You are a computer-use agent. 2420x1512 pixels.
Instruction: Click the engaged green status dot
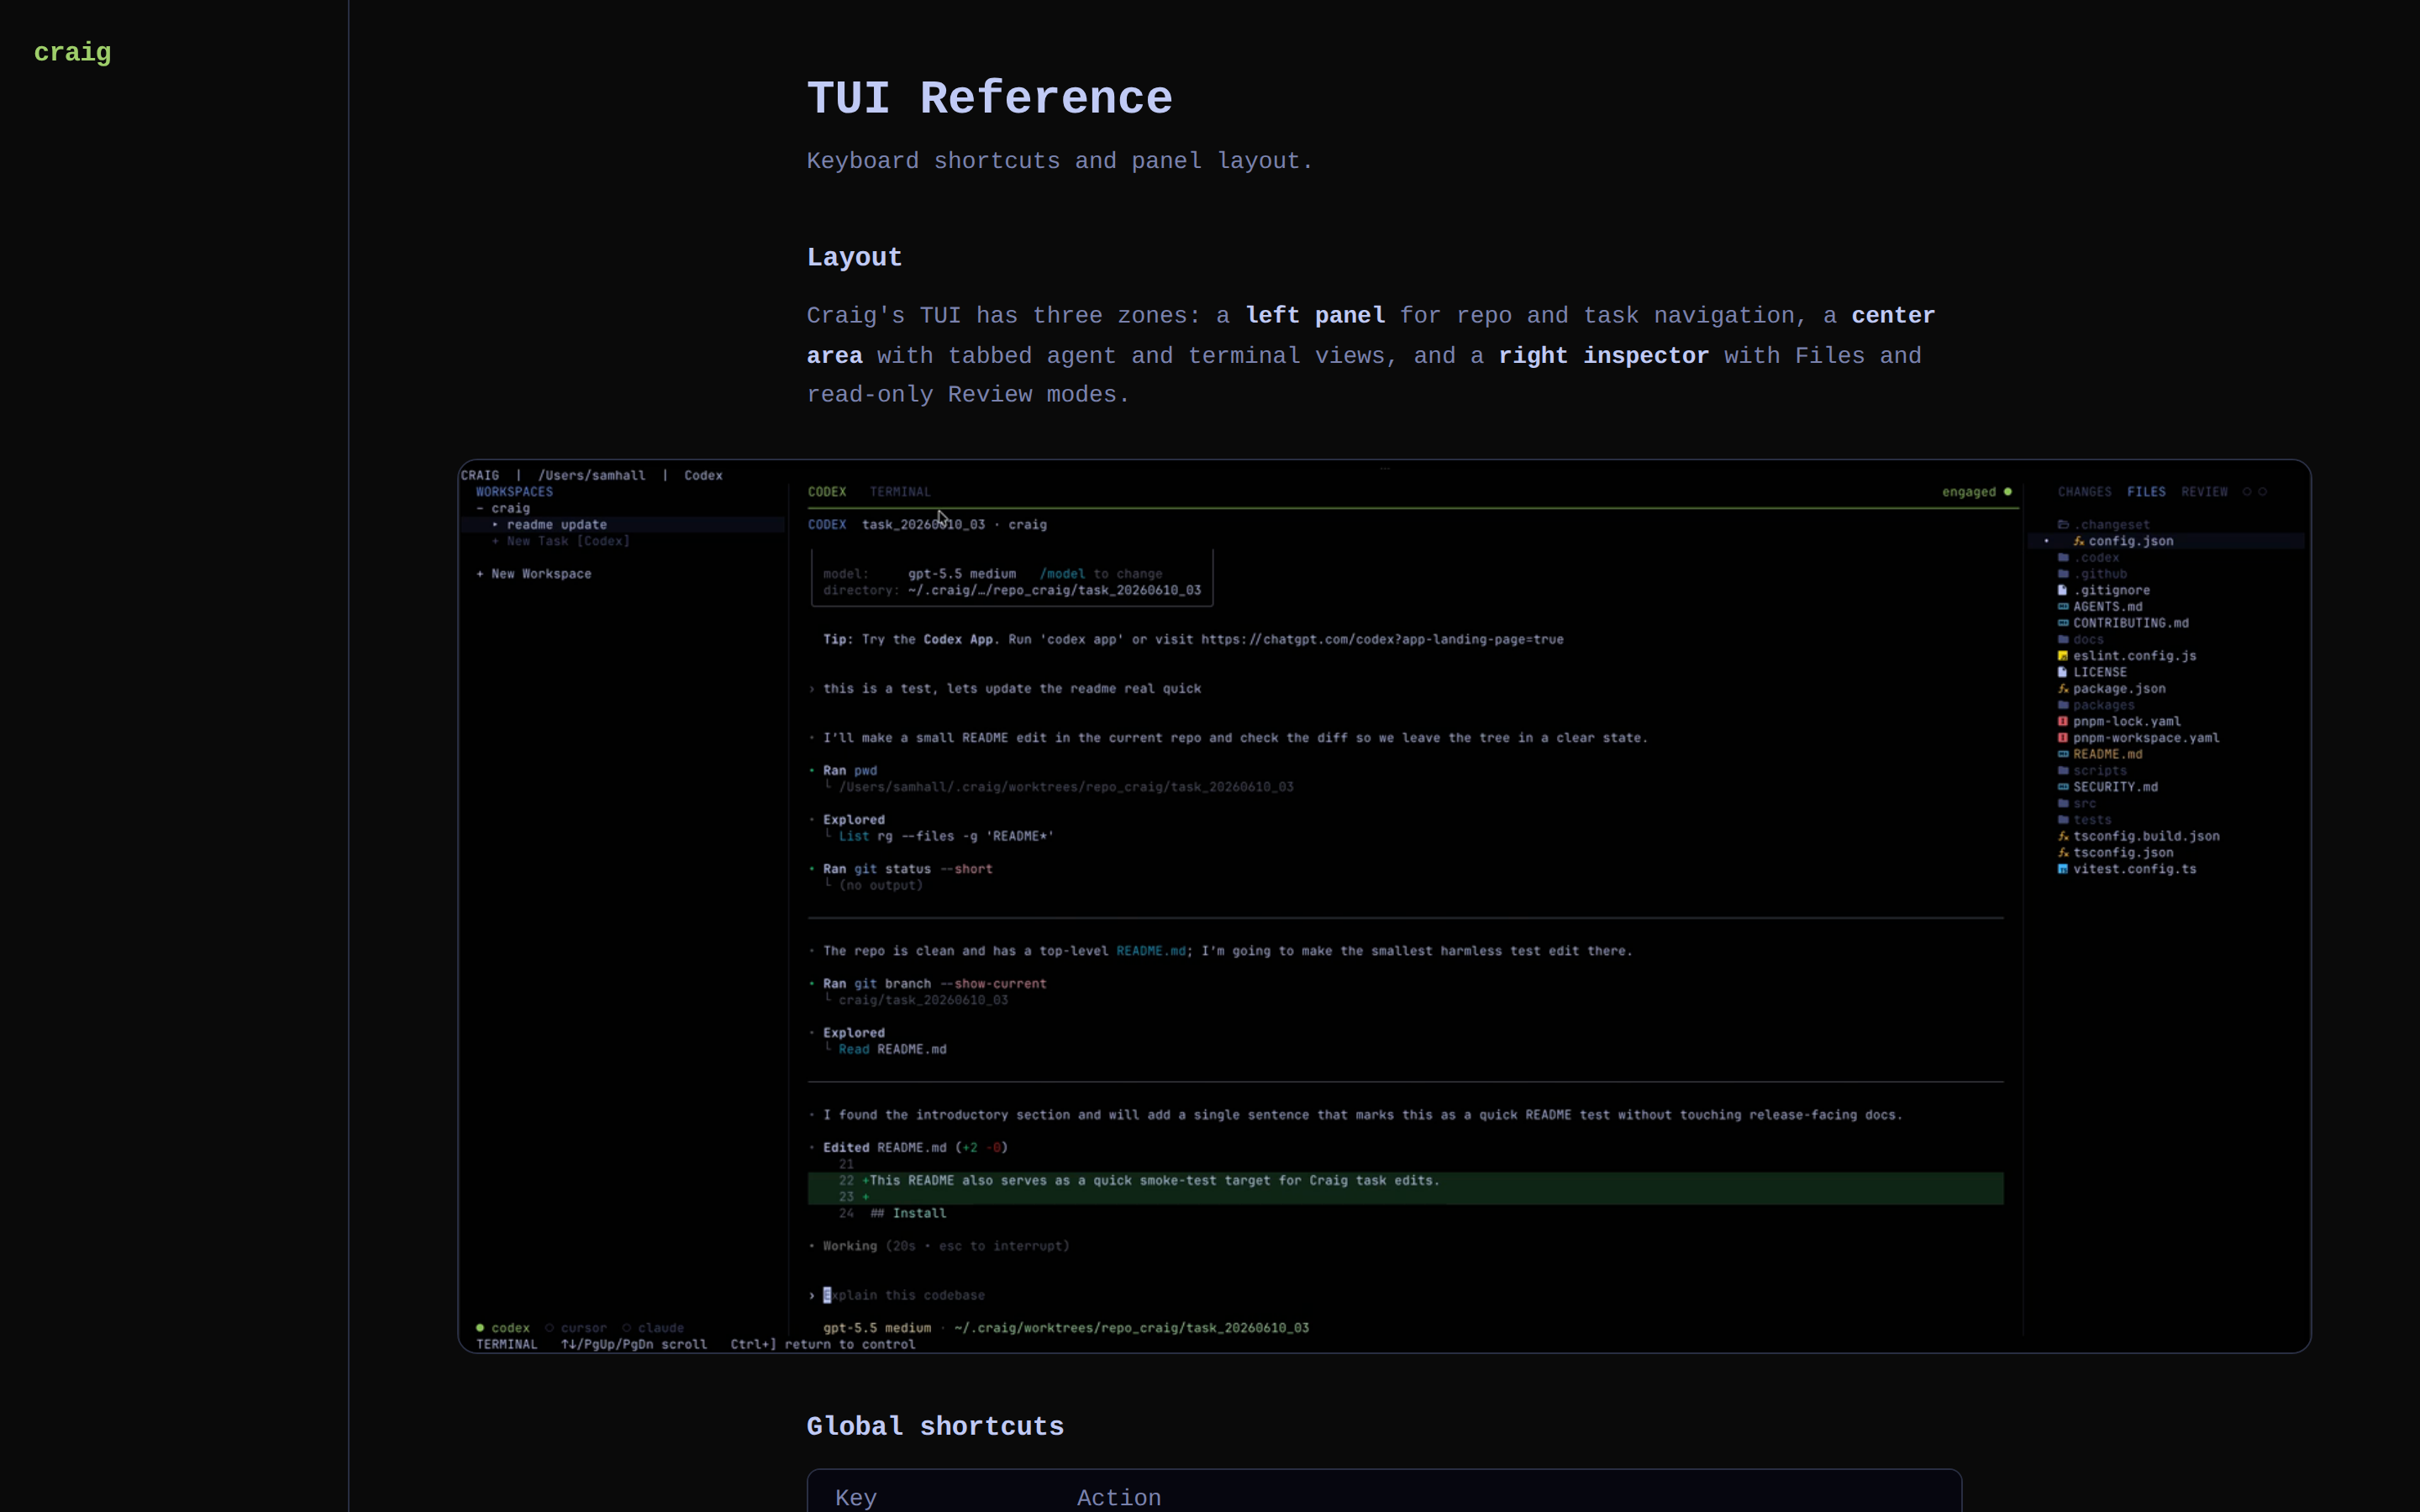coord(2007,492)
